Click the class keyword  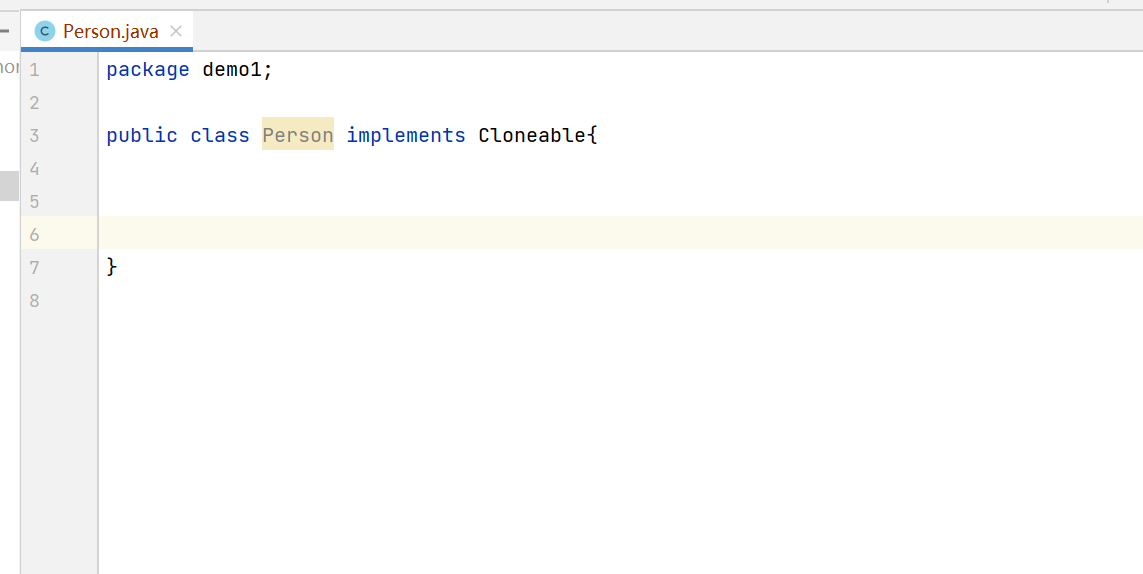[x=220, y=136]
